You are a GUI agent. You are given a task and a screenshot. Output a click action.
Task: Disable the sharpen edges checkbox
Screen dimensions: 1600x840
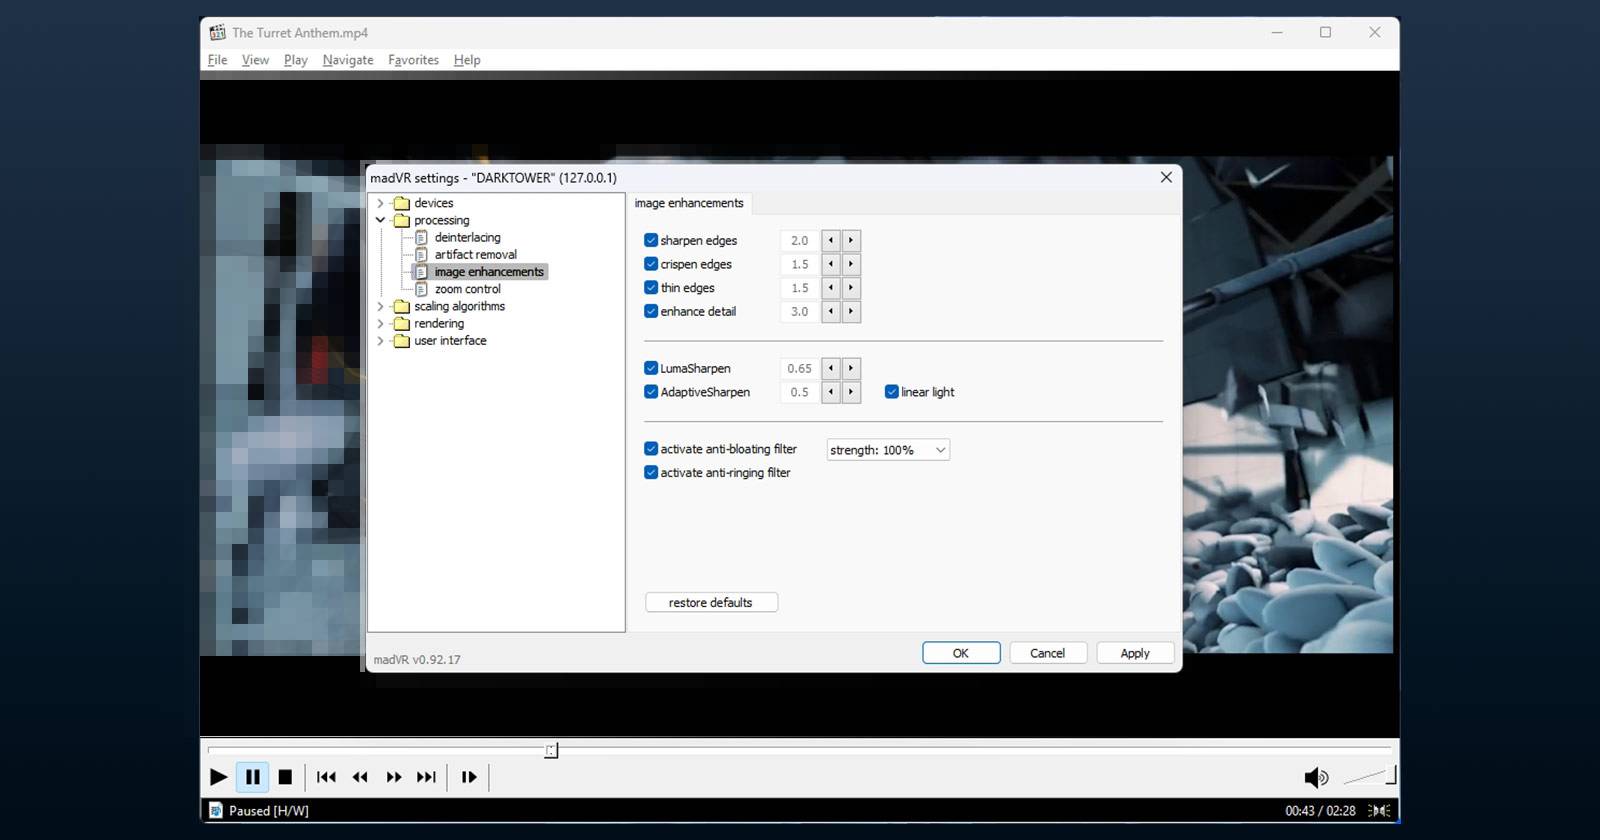pos(651,240)
